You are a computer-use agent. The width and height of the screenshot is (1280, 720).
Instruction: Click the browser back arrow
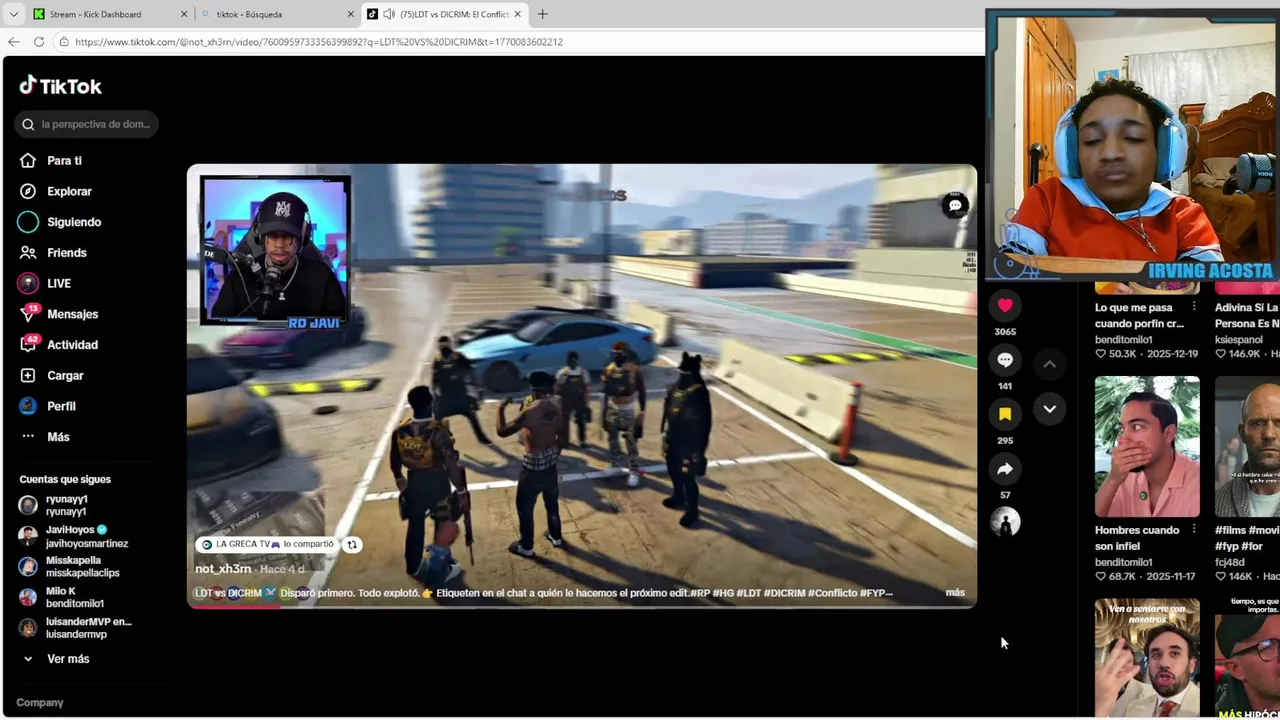click(x=13, y=41)
